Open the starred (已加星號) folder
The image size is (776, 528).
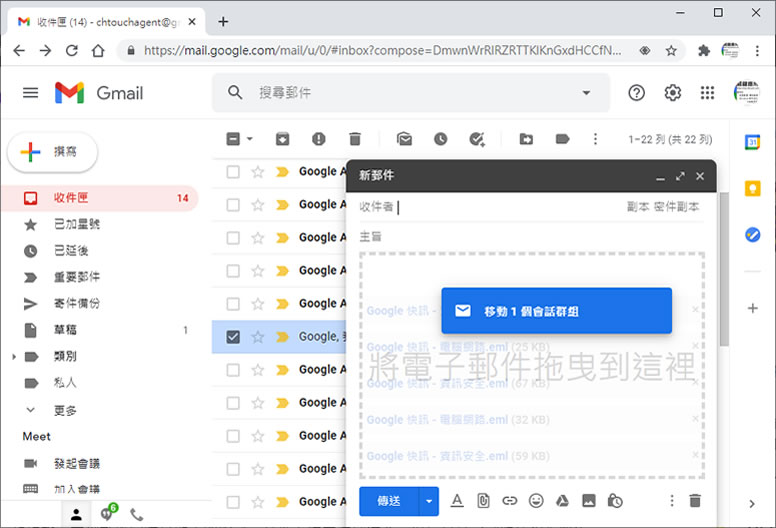point(77,224)
